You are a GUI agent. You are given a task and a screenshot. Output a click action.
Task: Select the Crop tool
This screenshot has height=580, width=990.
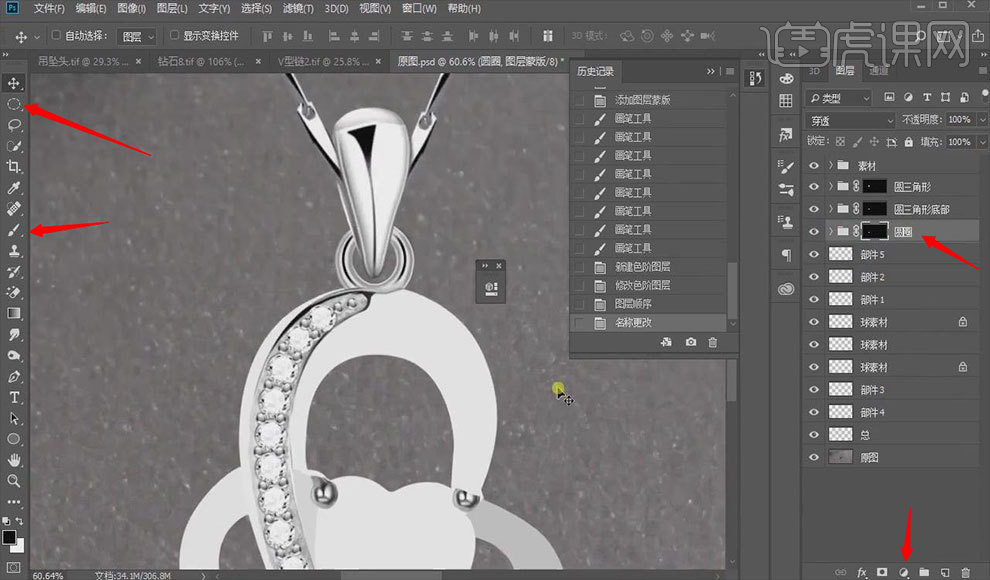click(14, 167)
